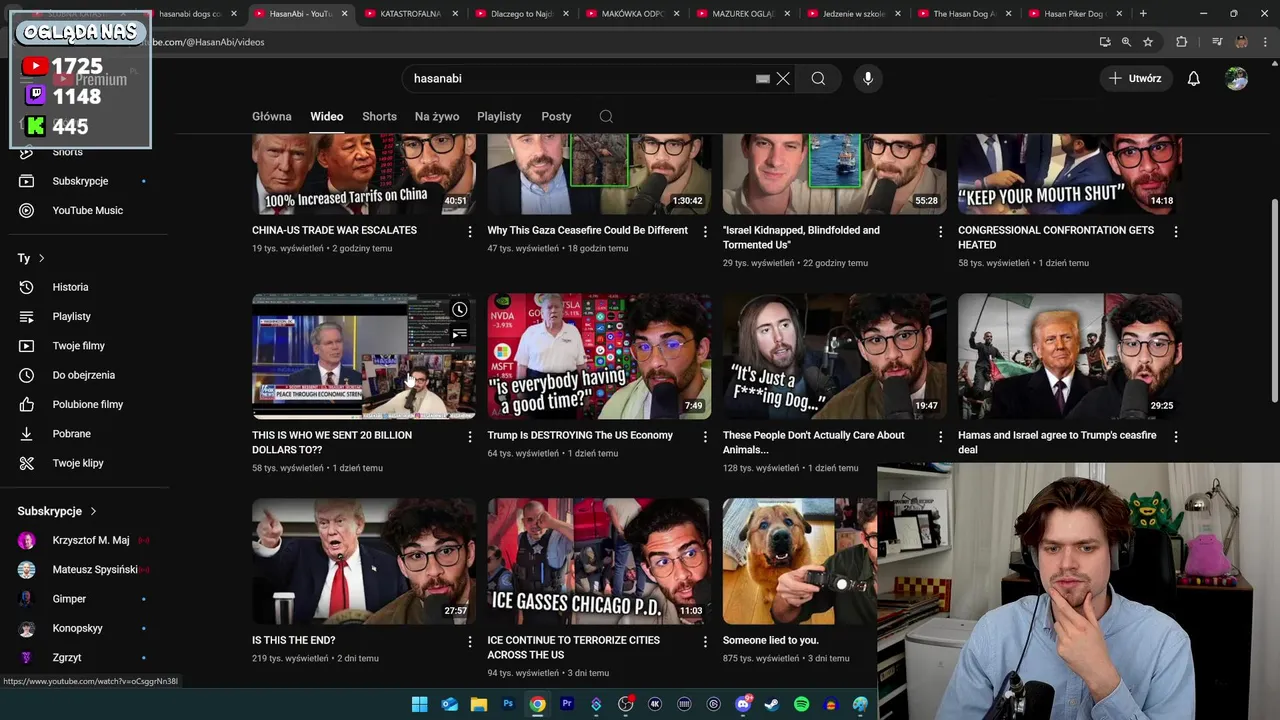This screenshot has height=720, width=1280.
Task: Add 20 BILLION video to queue
Action: click(459, 334)
